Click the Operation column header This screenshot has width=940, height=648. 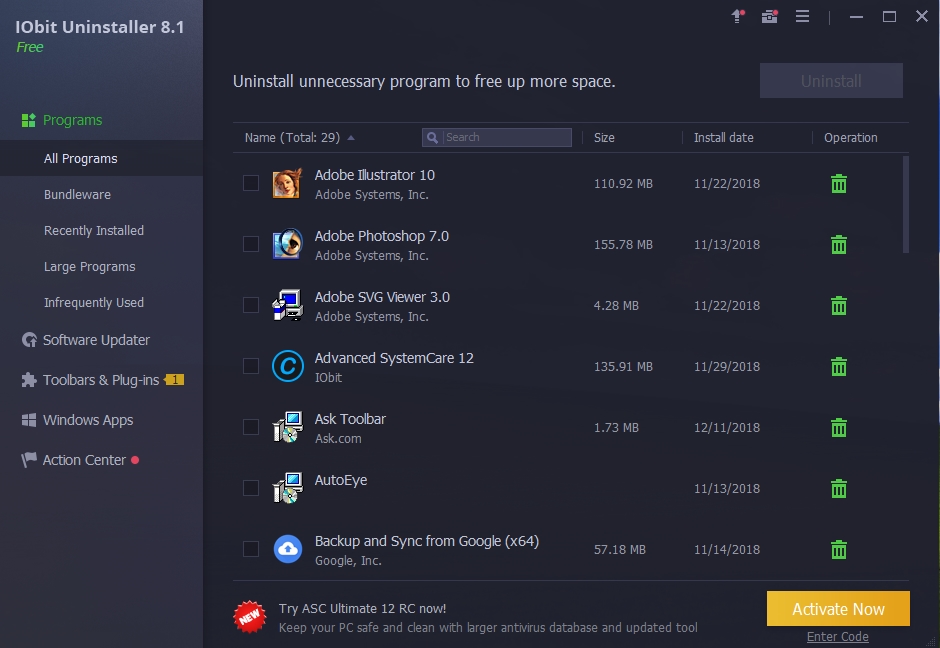click(850, 137)
